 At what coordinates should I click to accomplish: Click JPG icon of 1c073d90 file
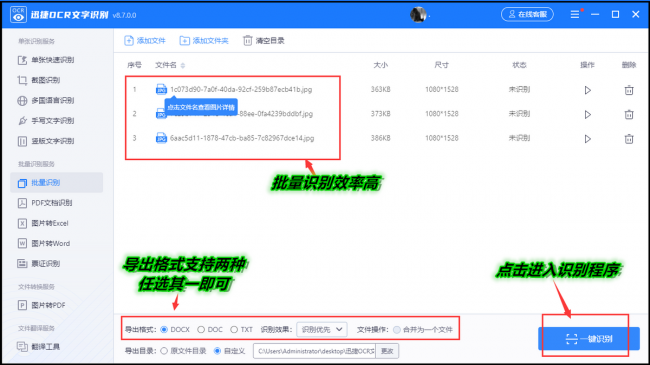click(x=161, y=89)
